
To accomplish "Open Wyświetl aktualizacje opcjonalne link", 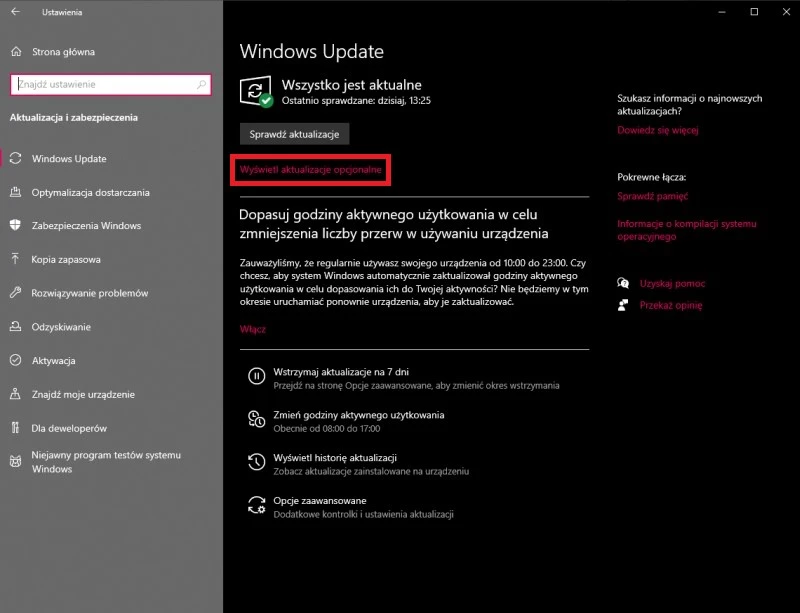I will (311, 170).
